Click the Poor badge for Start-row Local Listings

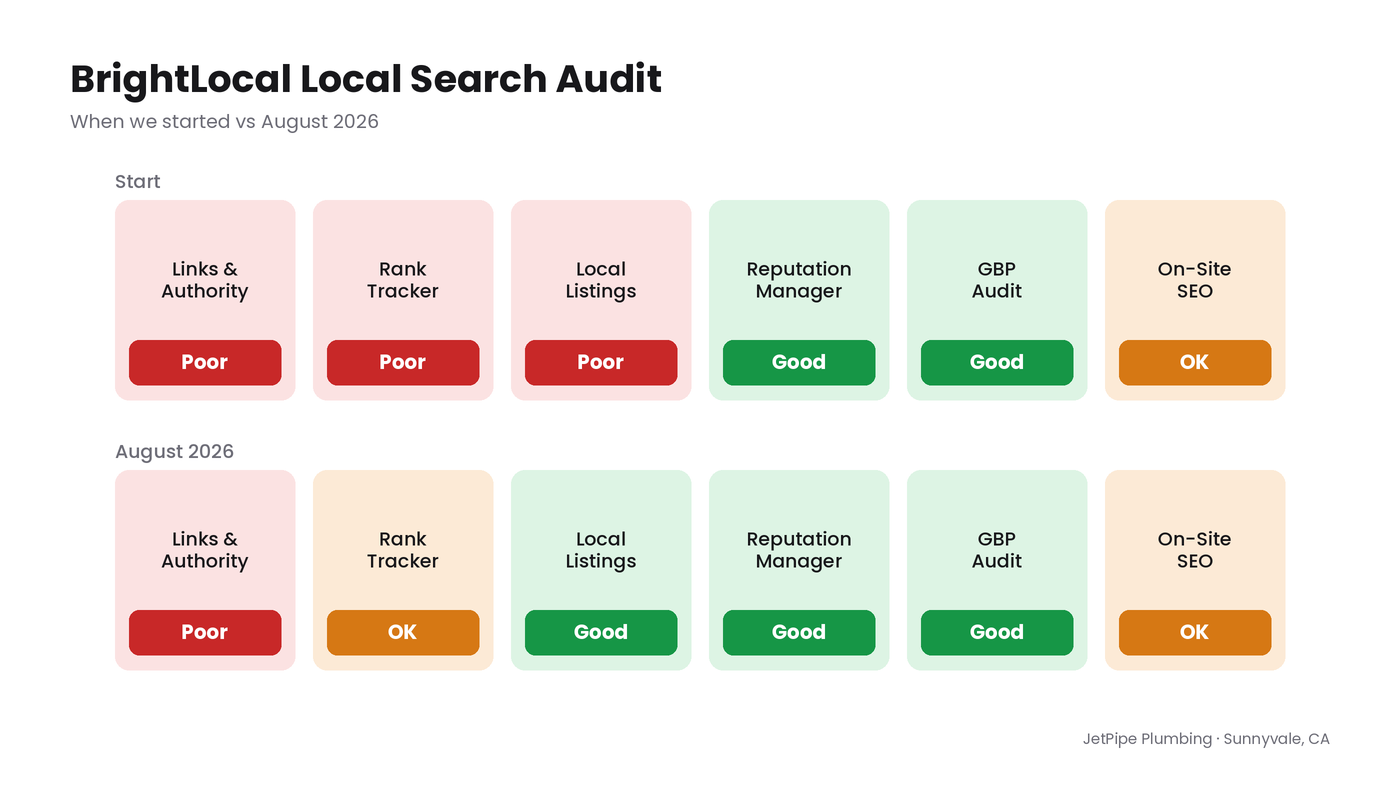pyautogui.click(x=601, y=362)
